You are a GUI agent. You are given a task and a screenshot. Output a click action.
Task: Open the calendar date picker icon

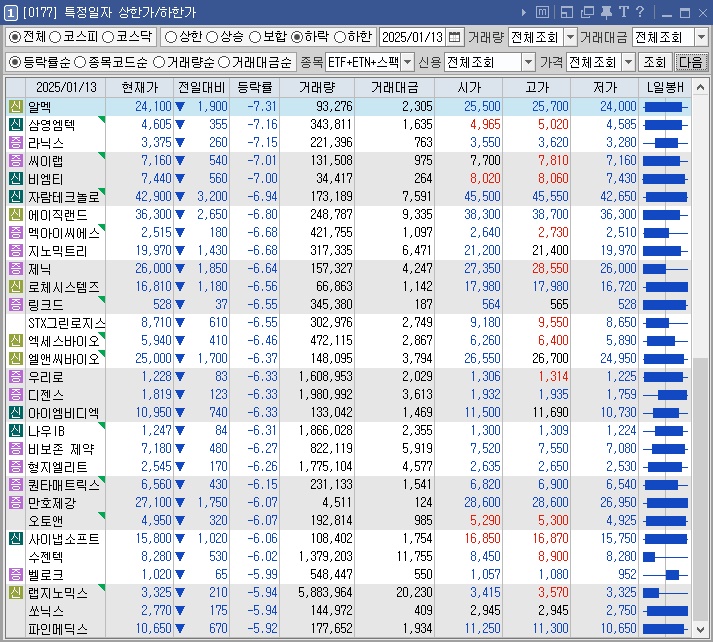[x=454, y=37]
